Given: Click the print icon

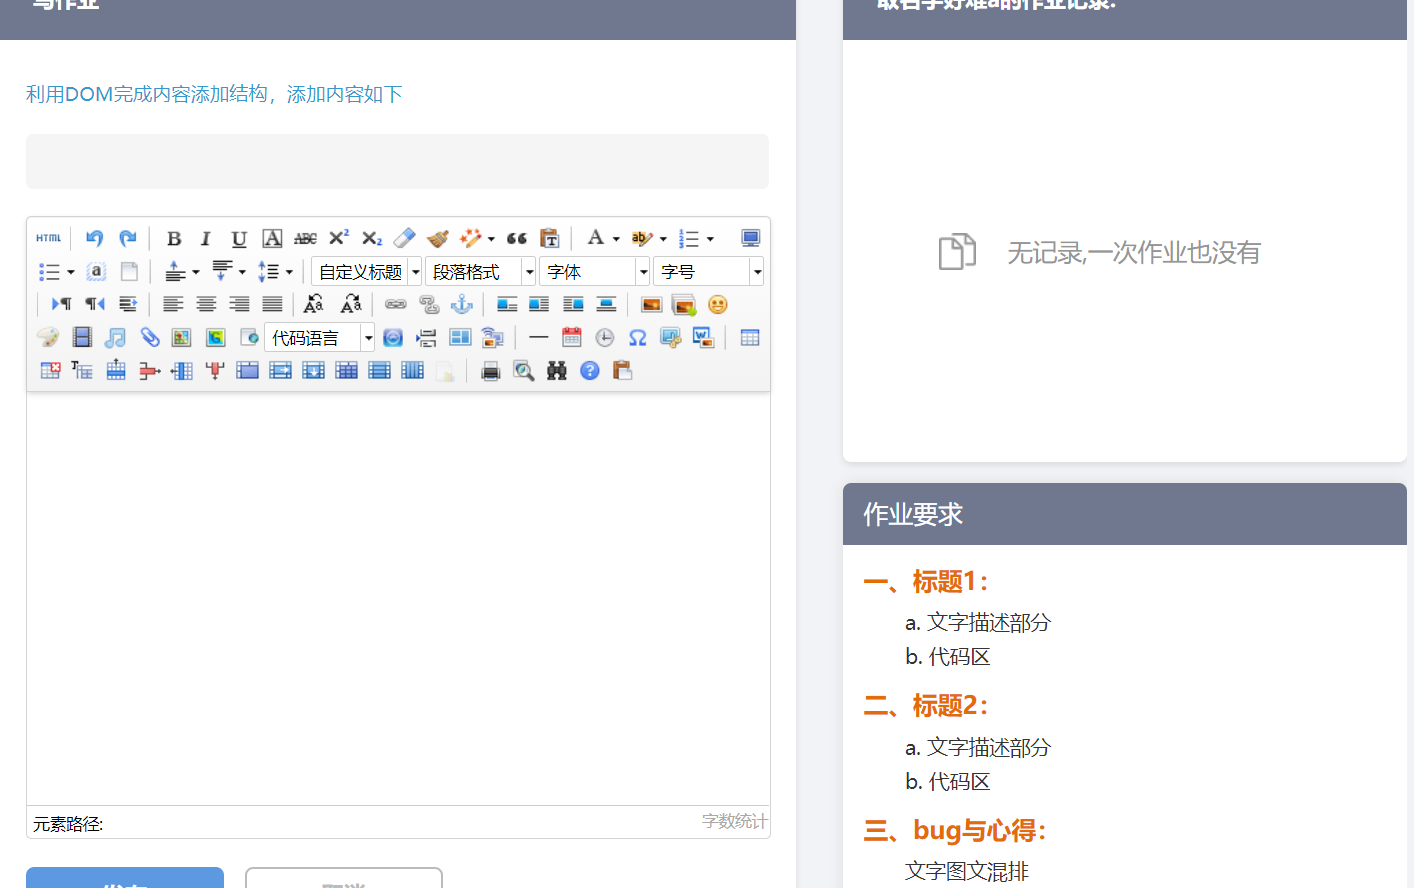Looking at the screenshot, I should 490,371.
